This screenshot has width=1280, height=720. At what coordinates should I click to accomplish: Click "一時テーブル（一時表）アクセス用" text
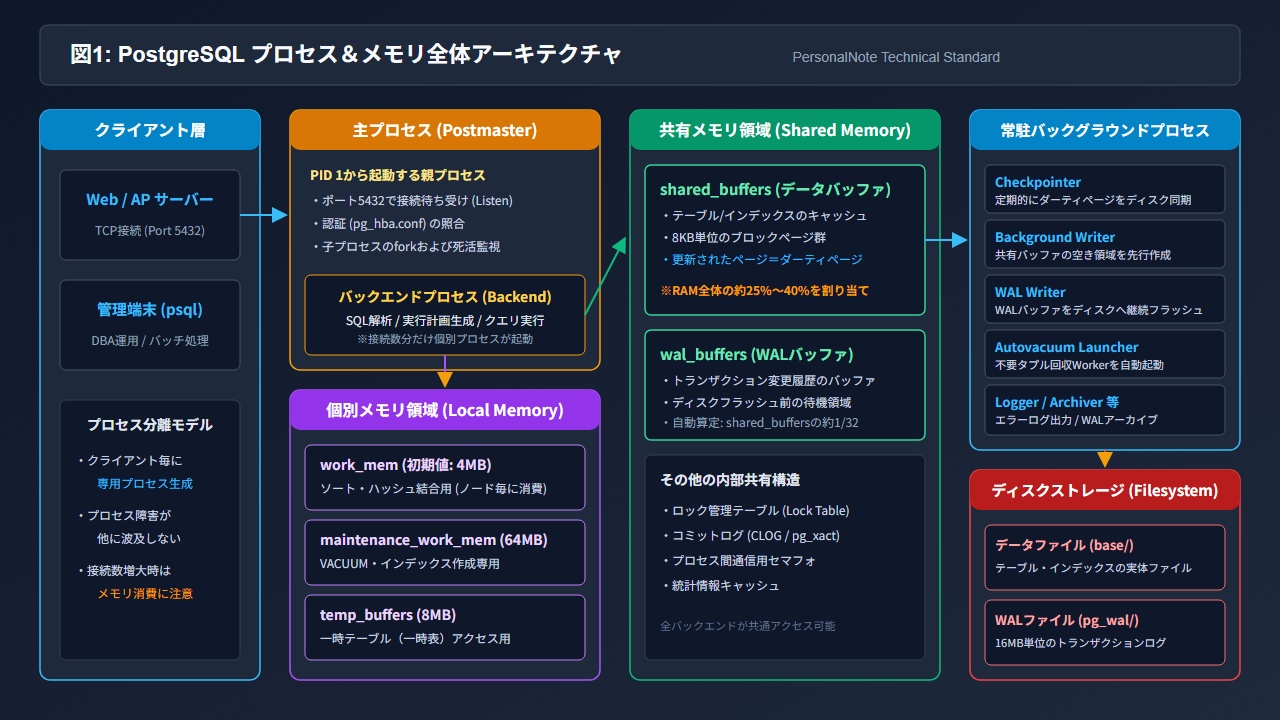[415, 639]
